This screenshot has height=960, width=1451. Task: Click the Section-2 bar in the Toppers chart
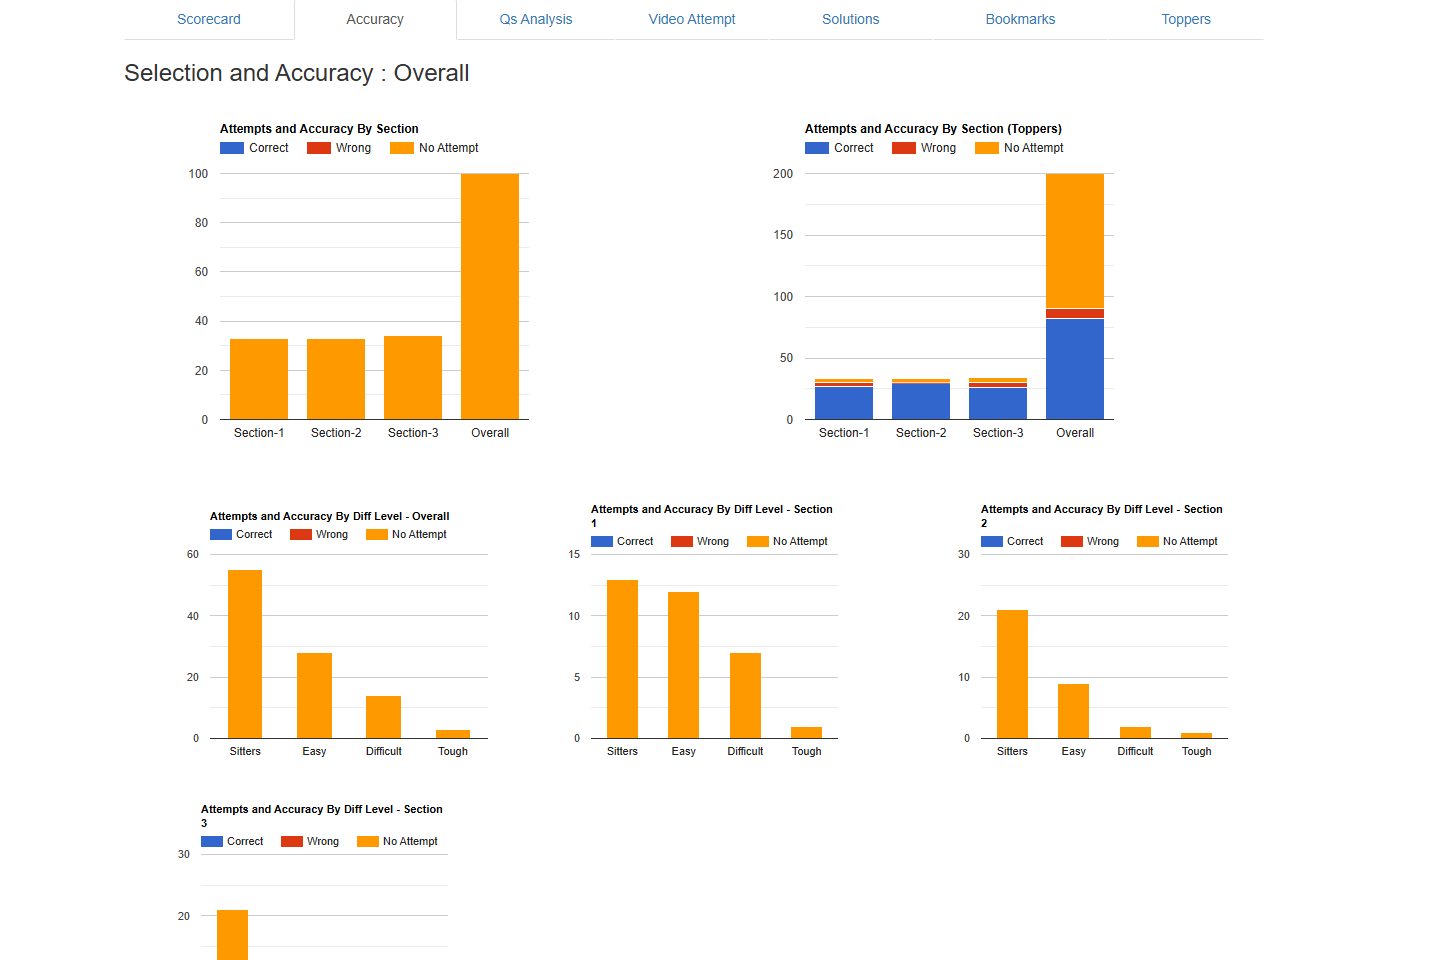[921, 401]
